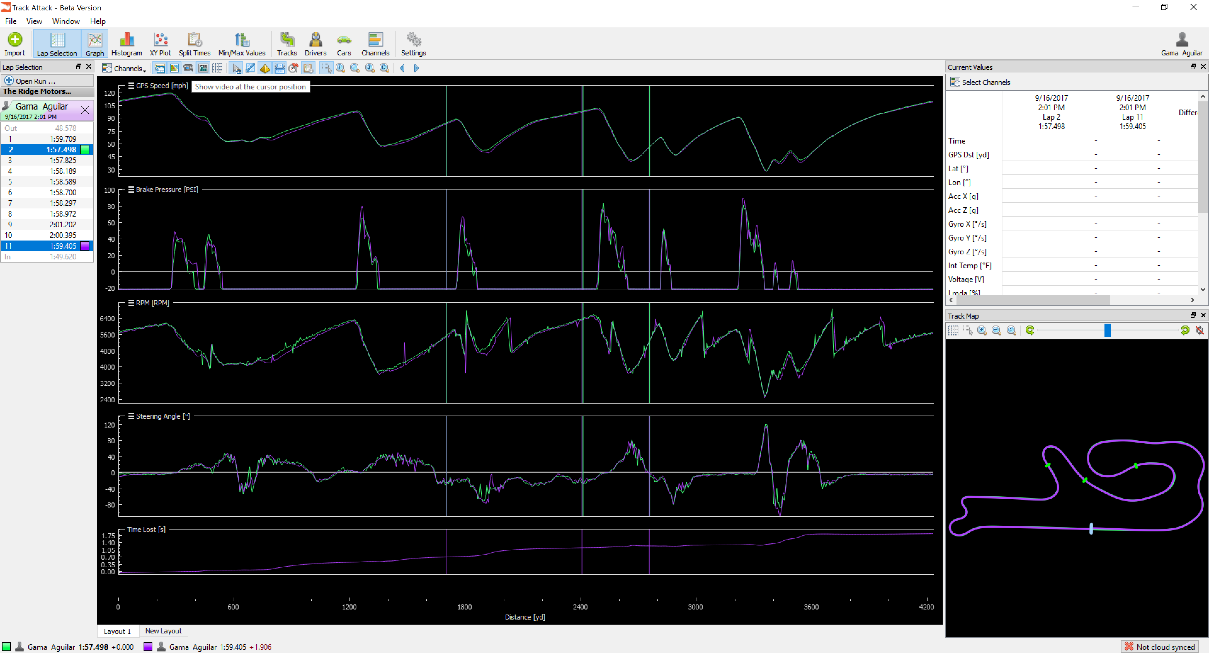1209x653 pixels.
Task: Open the Drivers manager
Action: [315, 42]
